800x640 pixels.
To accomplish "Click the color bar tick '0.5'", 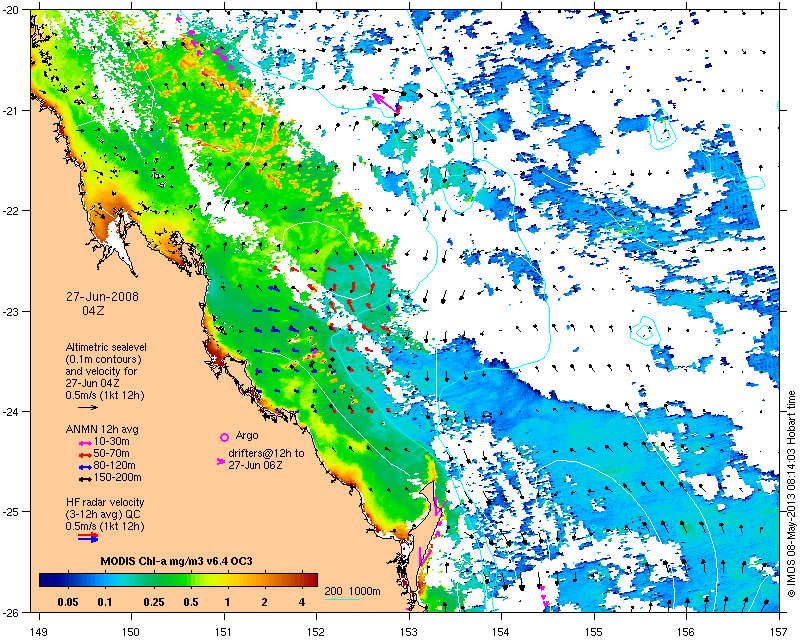I will 191,602.
